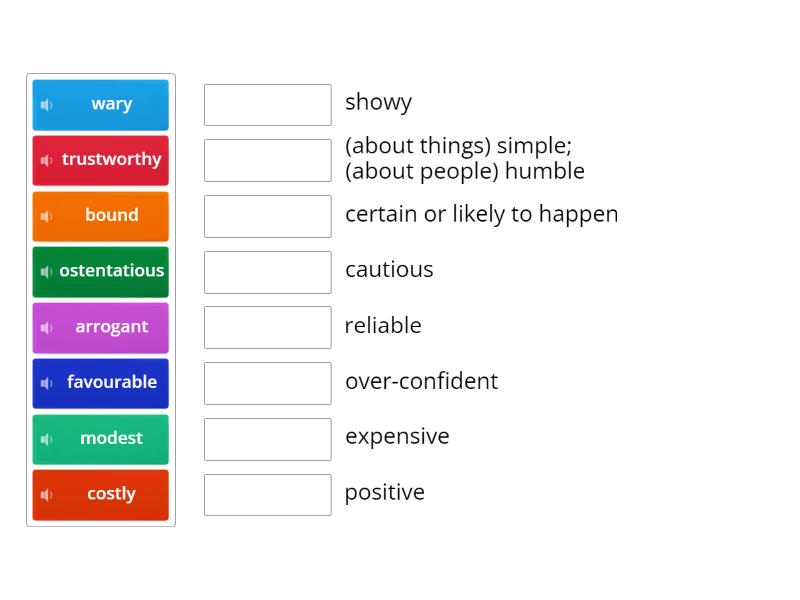Select answer box for simple; humble definition
The width and height of the screenshot is (800, 600).
(x=267, y=160)
